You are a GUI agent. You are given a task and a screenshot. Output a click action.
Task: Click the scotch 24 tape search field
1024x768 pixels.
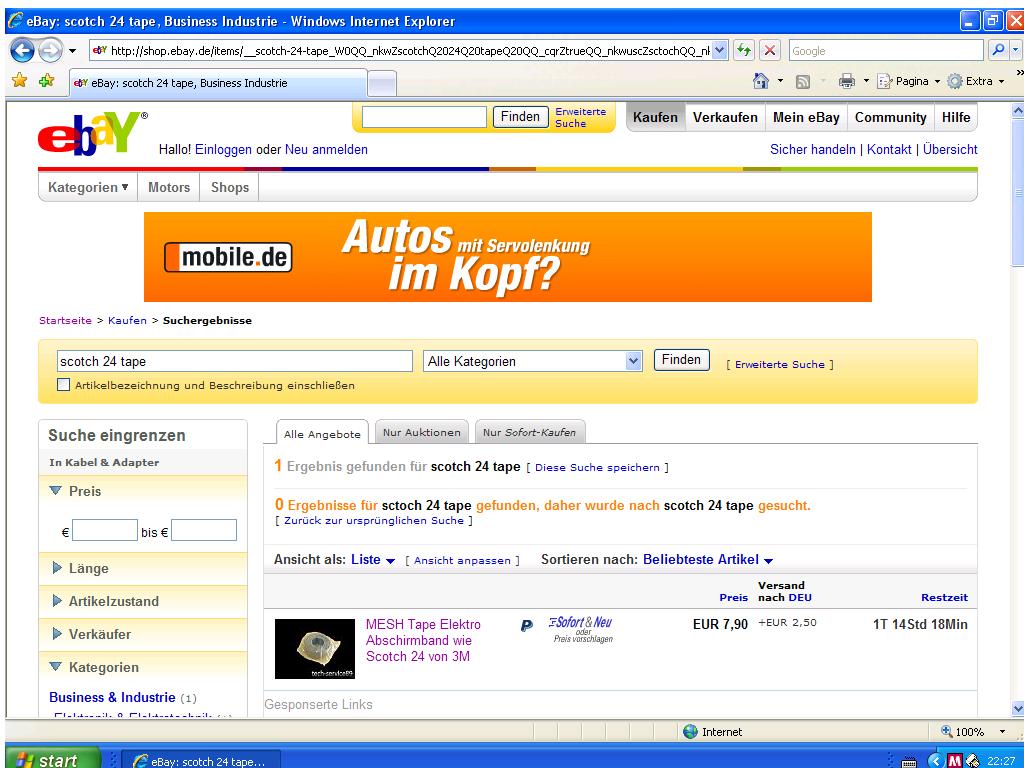(235, 361)
